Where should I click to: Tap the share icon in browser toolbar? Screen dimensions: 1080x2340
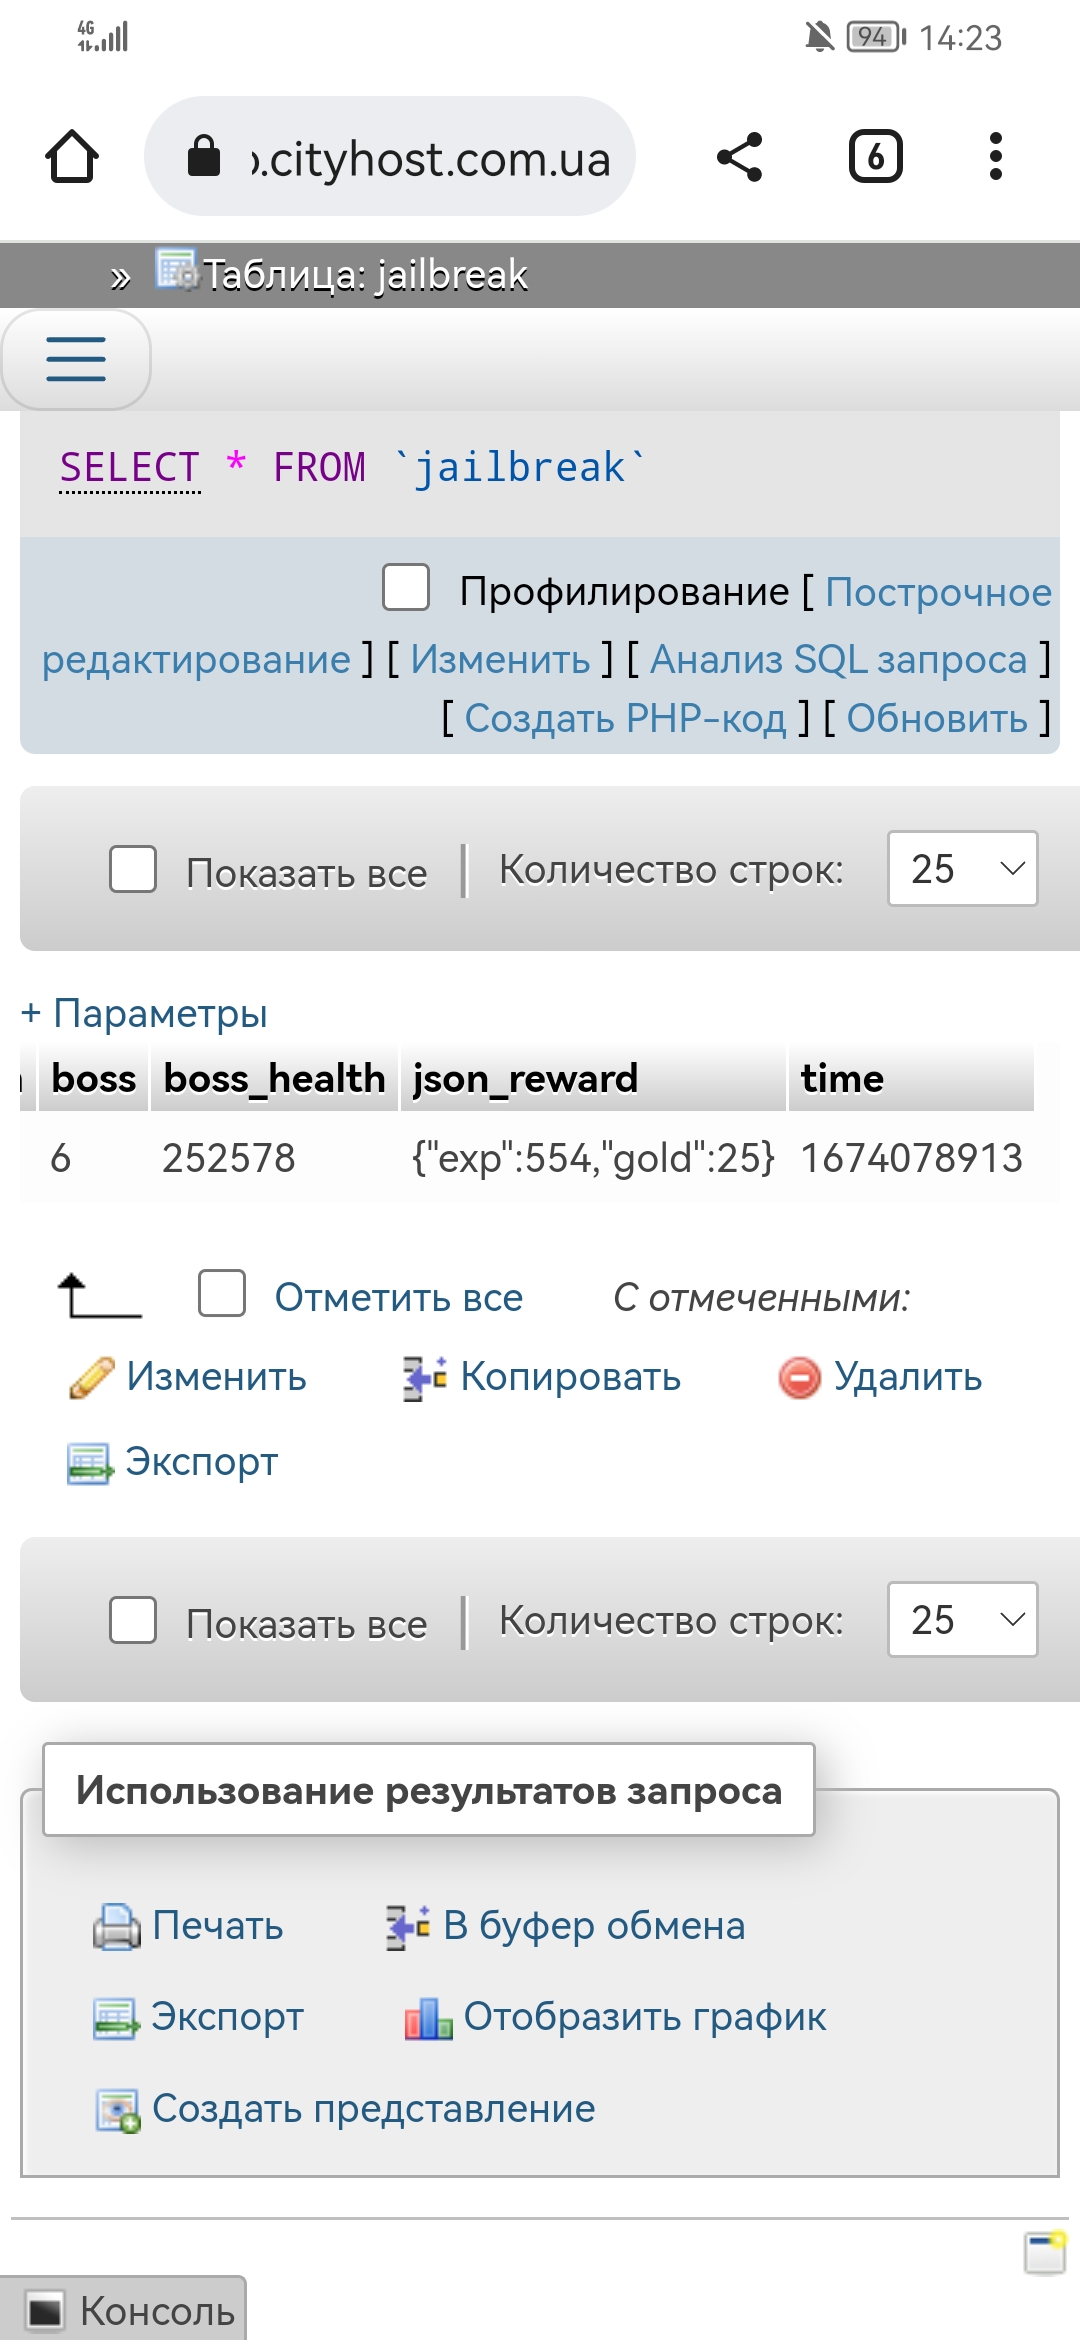coord(740,157)
